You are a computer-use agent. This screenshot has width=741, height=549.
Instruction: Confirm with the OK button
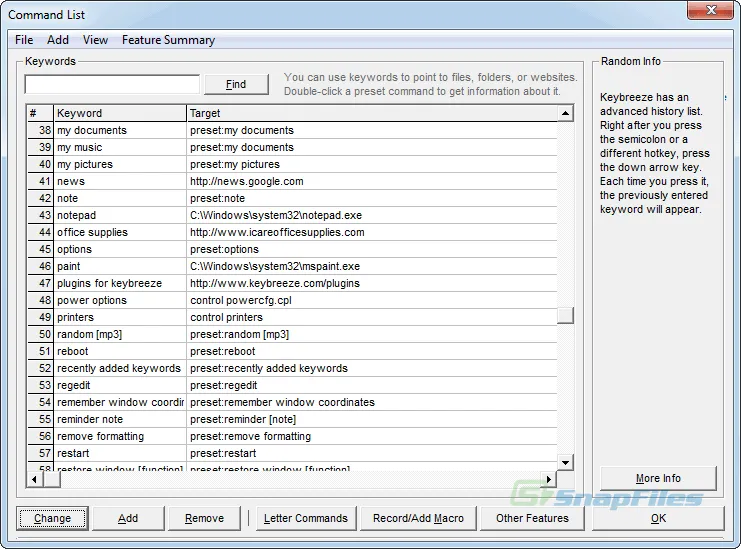(x=658, y=518)
